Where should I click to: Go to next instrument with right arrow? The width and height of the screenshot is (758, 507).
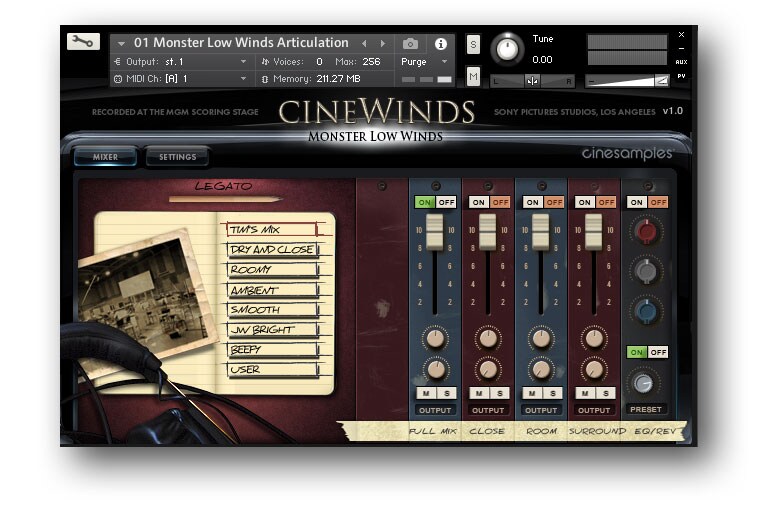[383, 44]
